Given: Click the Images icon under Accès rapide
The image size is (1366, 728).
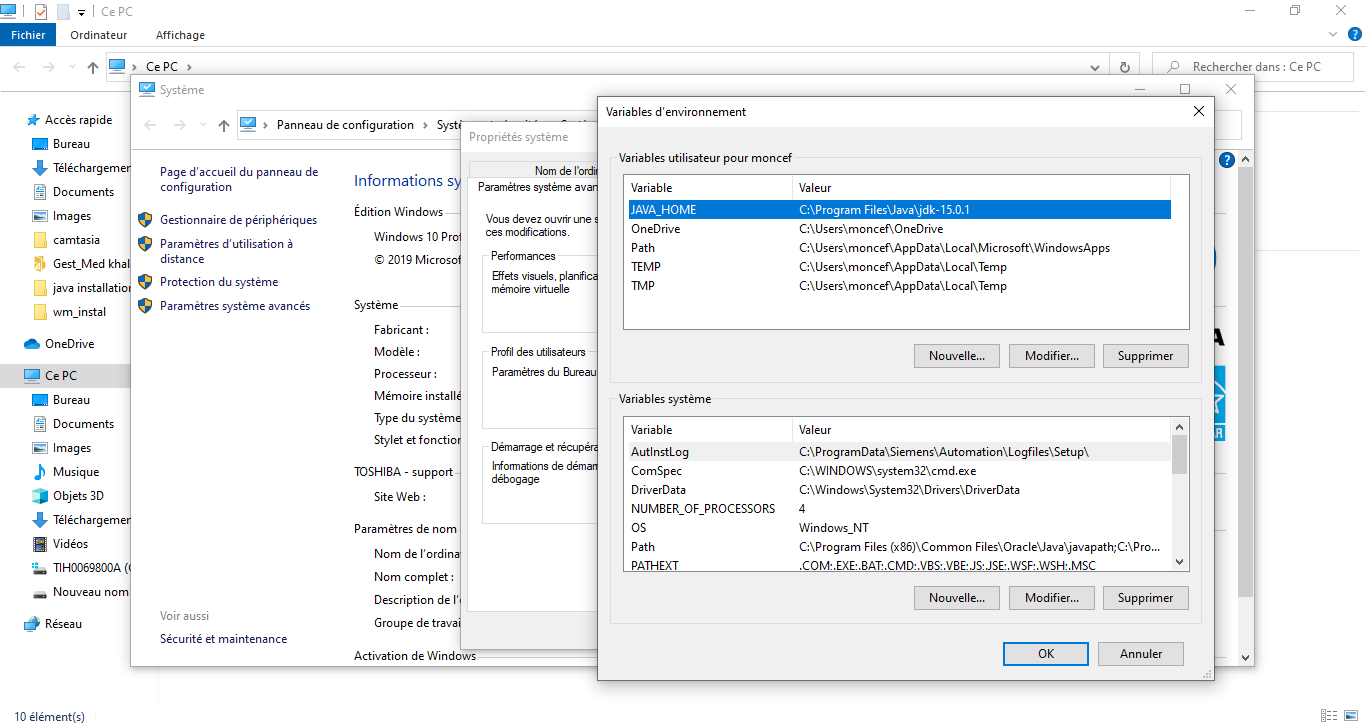Looking at the screenshot, I should click(40, 216).
